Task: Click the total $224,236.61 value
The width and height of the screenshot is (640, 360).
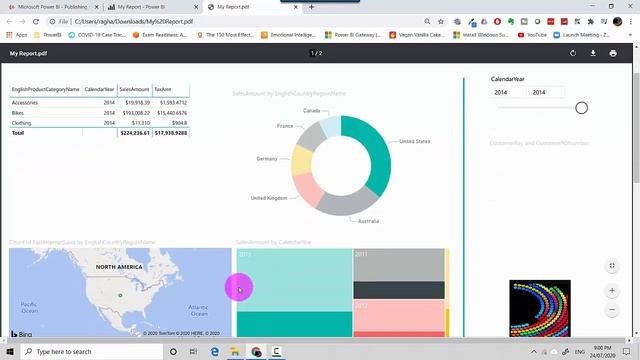Action: 135,133
